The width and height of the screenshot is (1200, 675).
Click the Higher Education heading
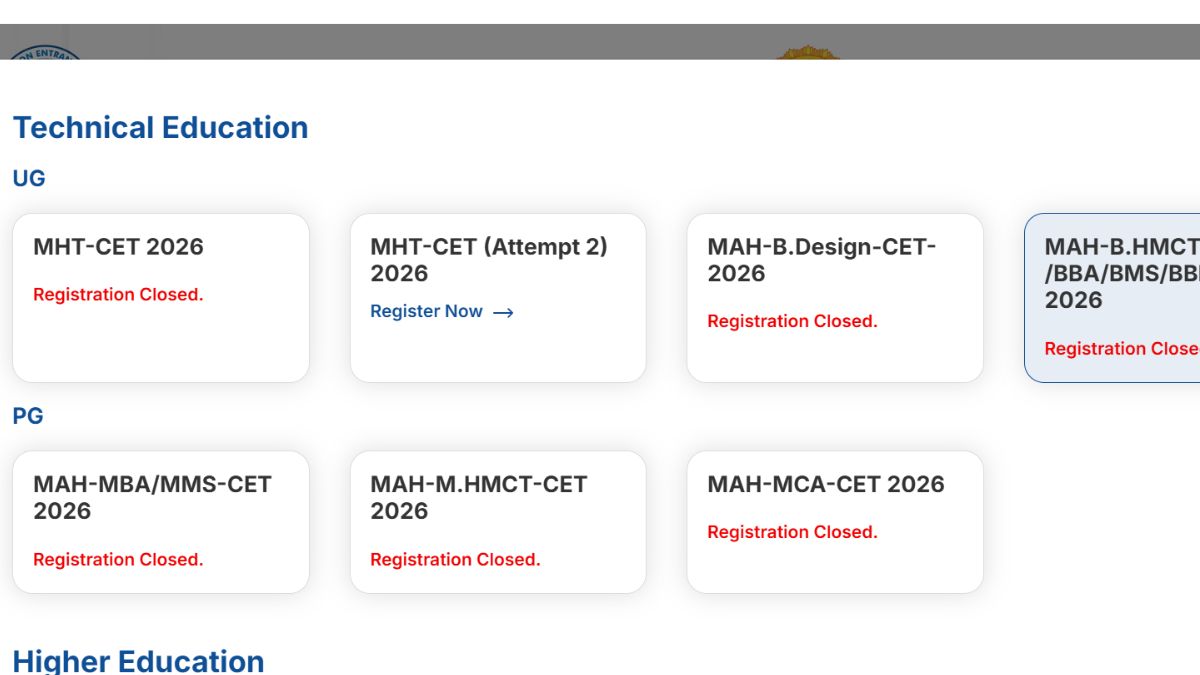(138, 661)
